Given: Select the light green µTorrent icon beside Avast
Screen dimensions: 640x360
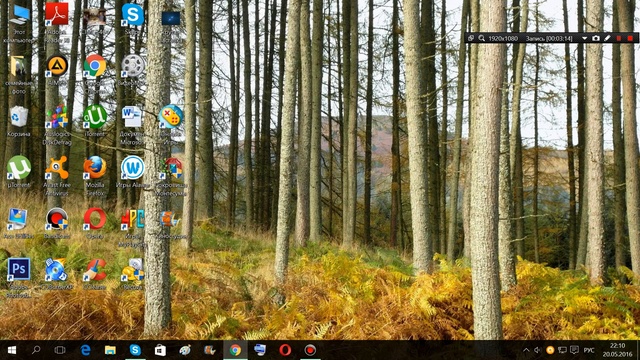Looking at the screenshot, I should click(x=19, y=171).
